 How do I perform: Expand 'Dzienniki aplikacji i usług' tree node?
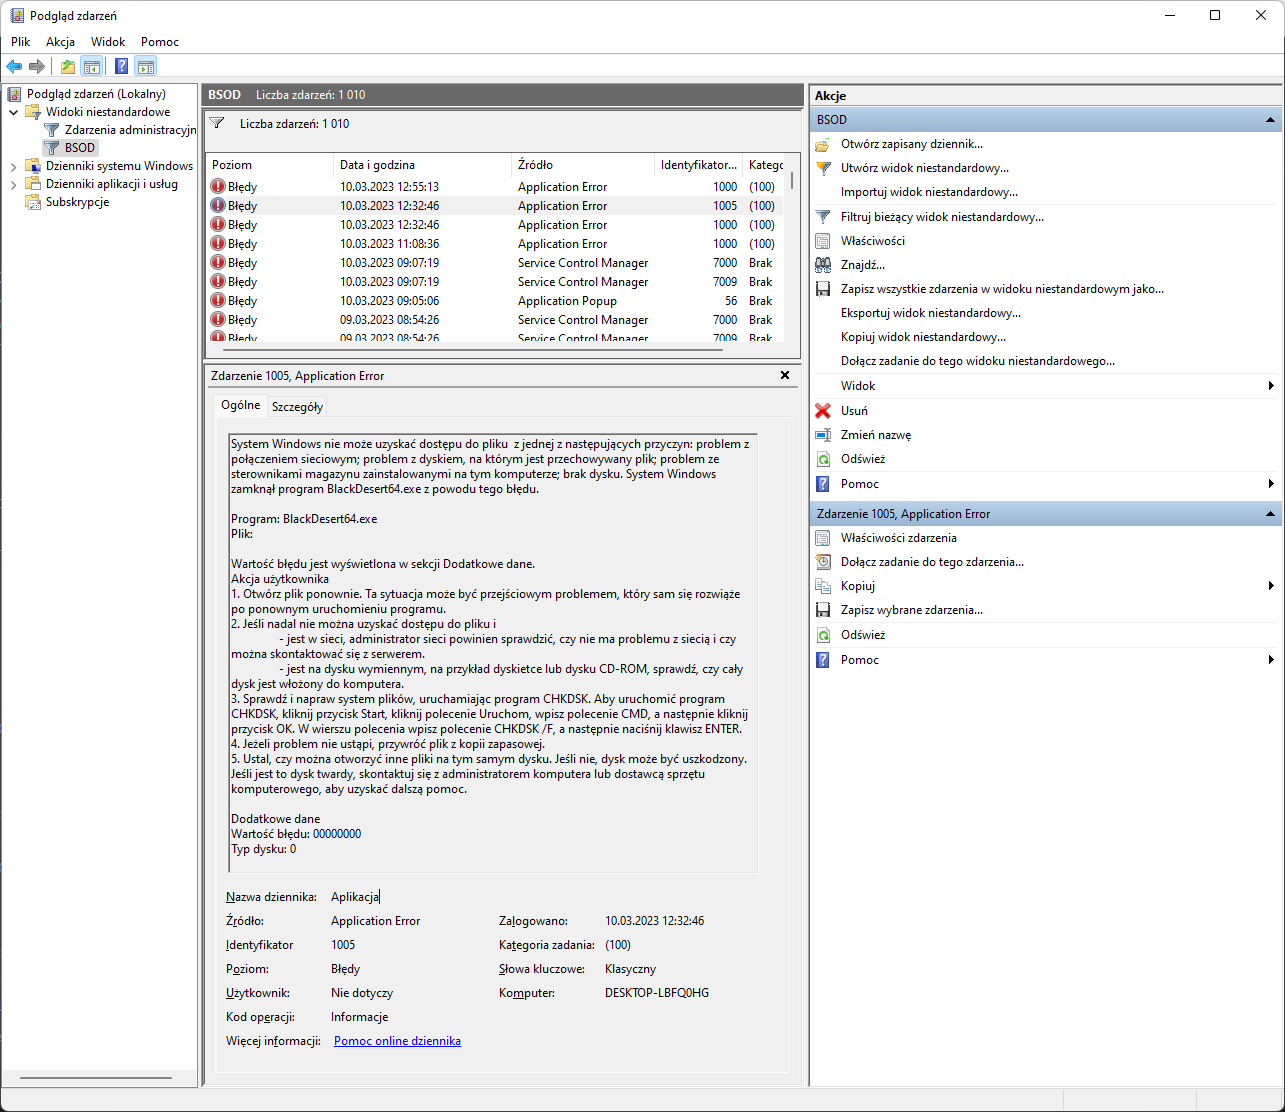click(x=14, y=184)
